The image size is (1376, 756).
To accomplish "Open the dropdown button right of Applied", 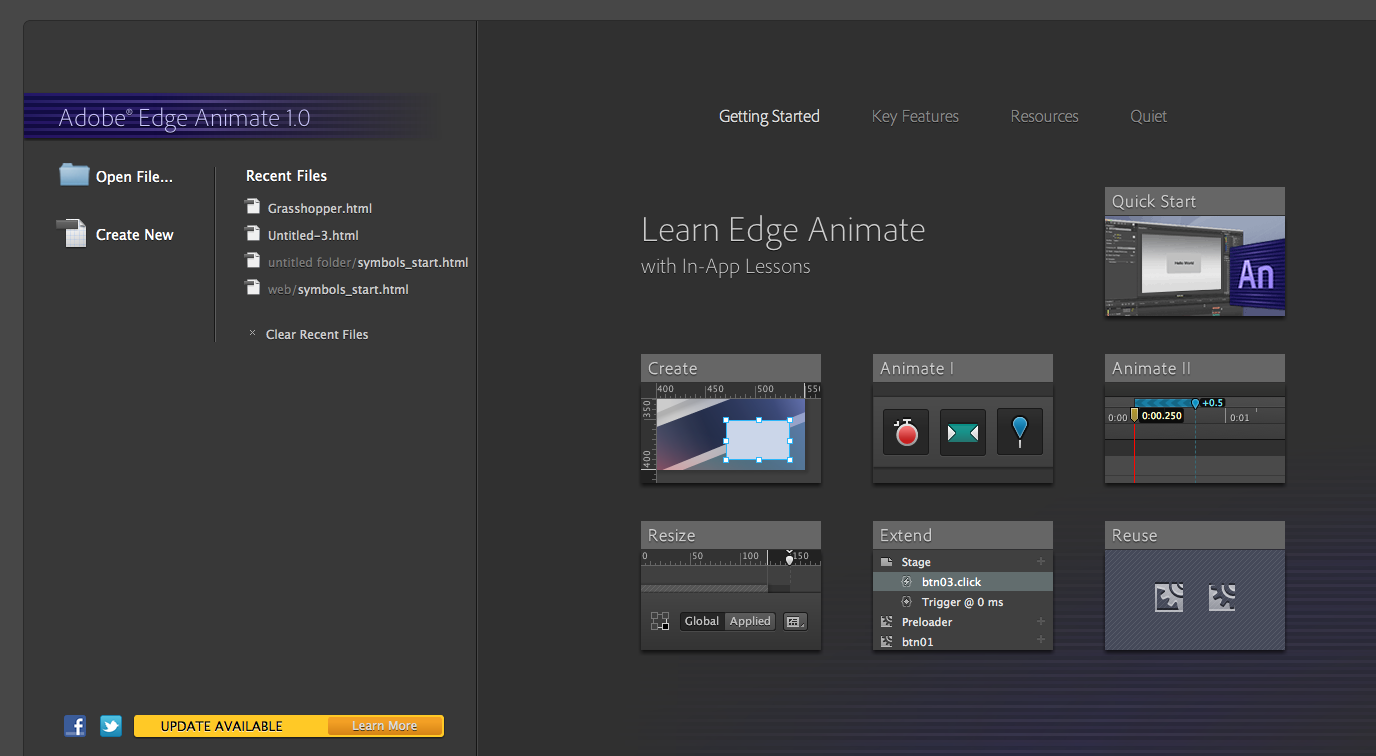I will (795, 621).
